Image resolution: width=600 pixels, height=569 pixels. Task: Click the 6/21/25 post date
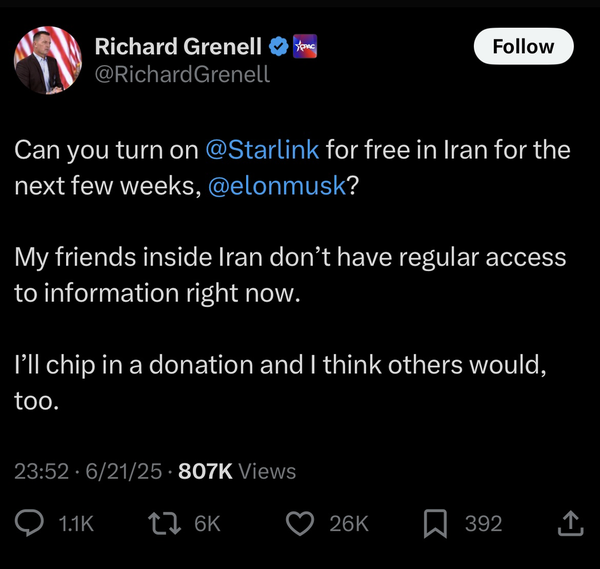[124, 471]
